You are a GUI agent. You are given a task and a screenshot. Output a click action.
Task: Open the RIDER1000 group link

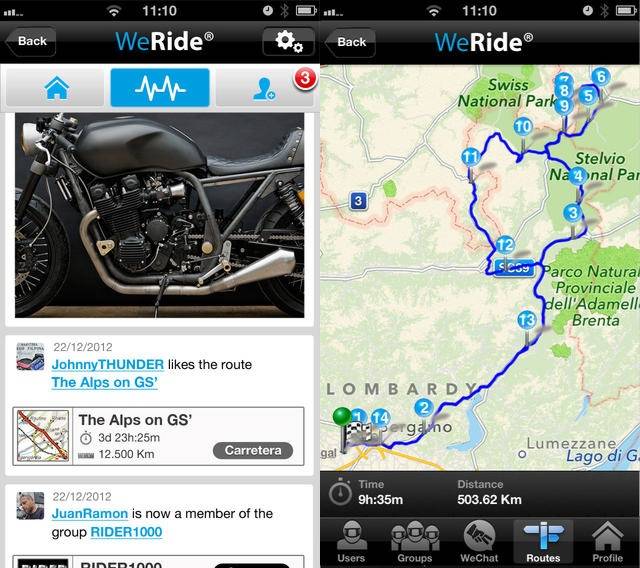point(126,532)
